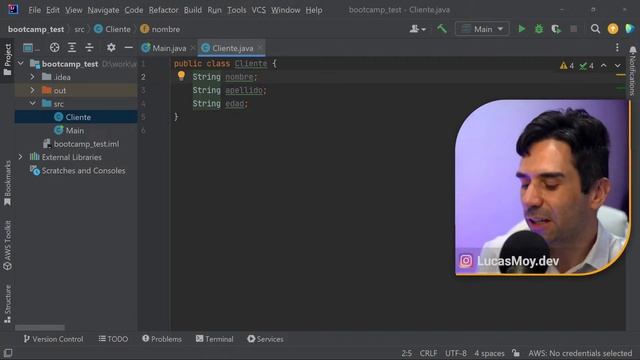Open Problems tool window
This screenshot has height=360, width=640.
tap(162, 339)
